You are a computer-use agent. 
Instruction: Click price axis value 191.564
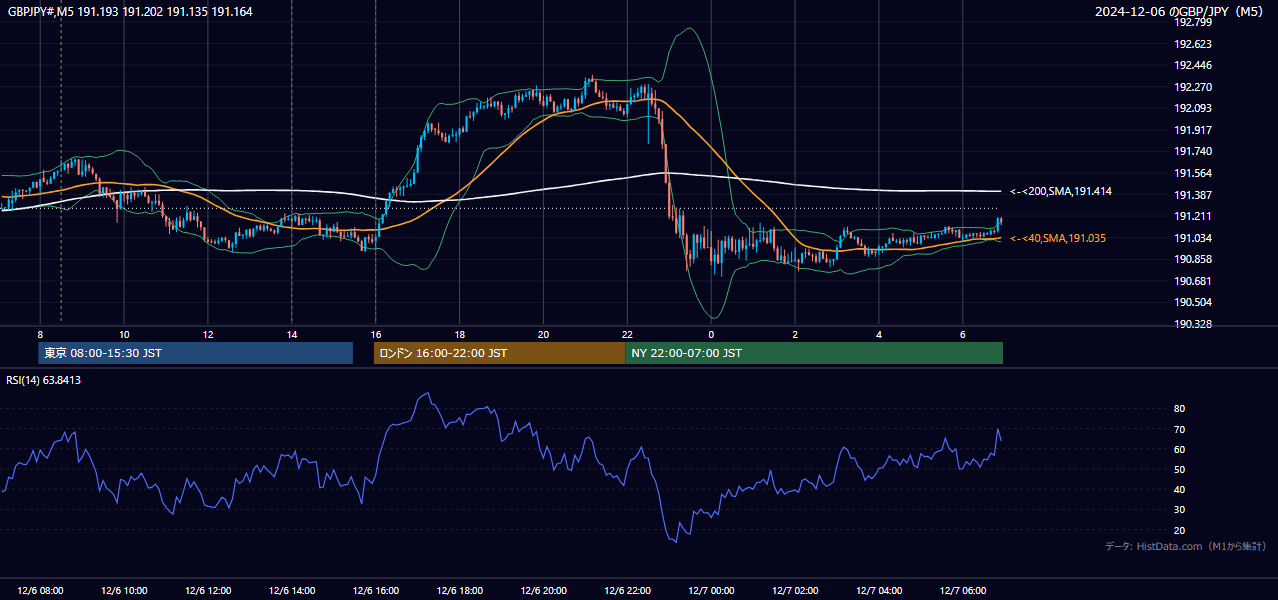click(x=1193, y=173)
